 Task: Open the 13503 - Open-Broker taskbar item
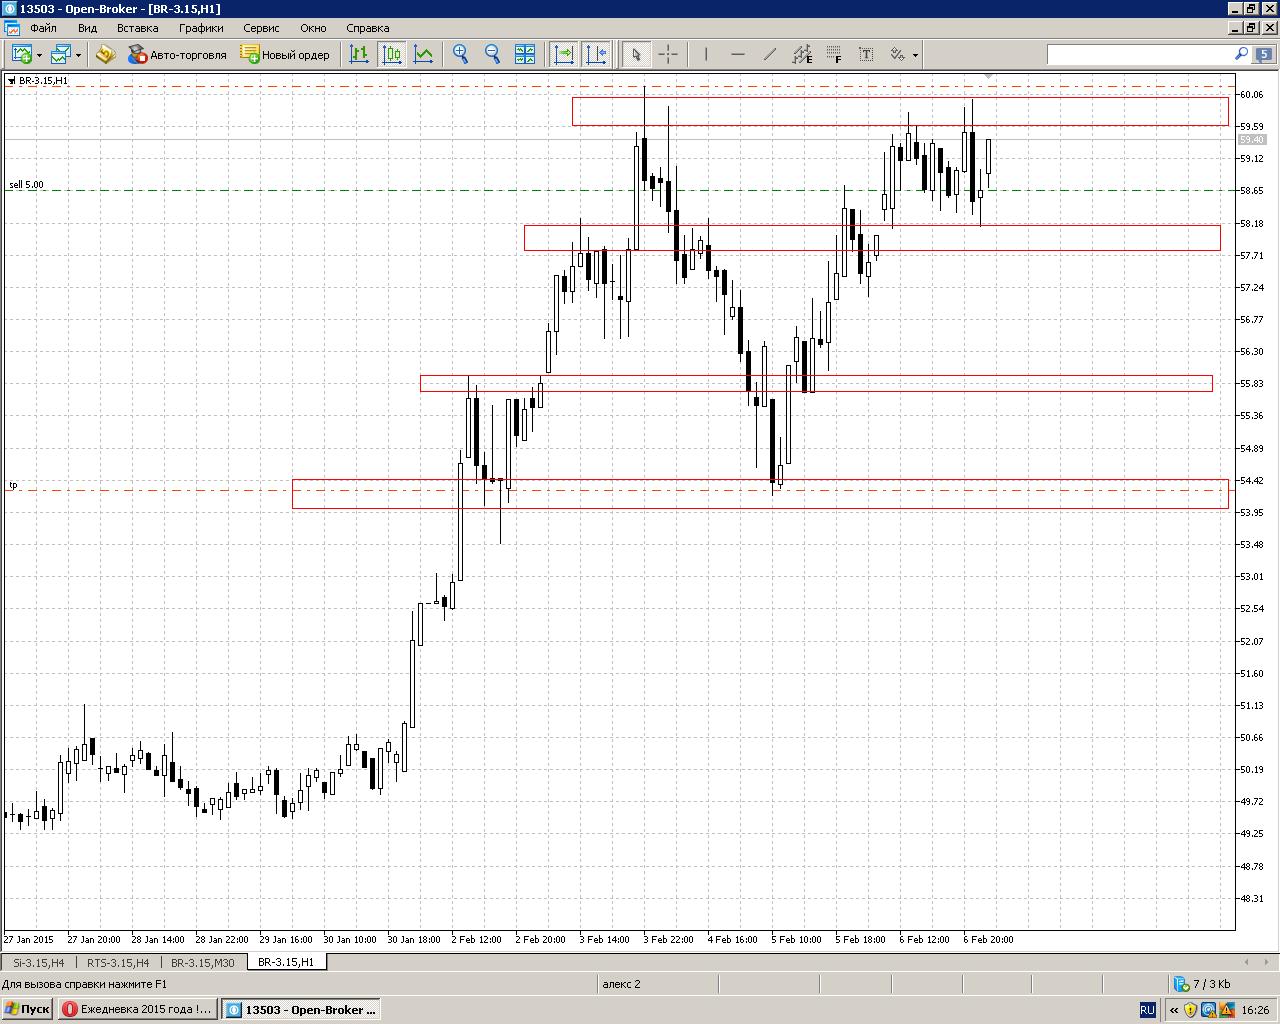301,1009
